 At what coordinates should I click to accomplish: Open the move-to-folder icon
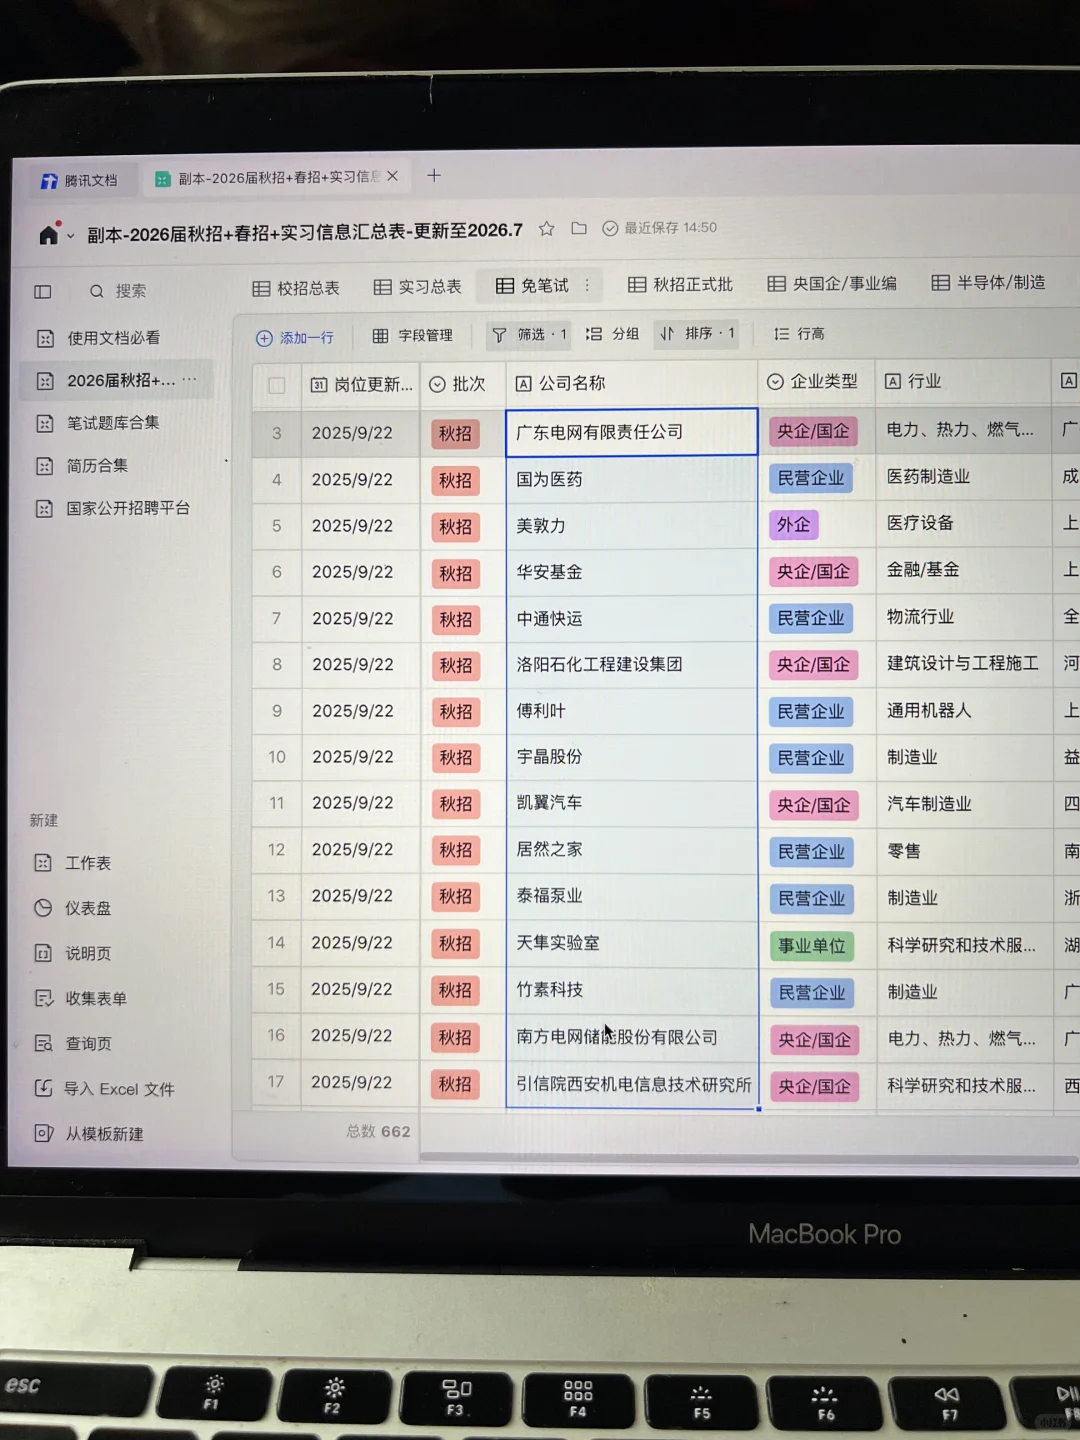(x=579, y=228)
